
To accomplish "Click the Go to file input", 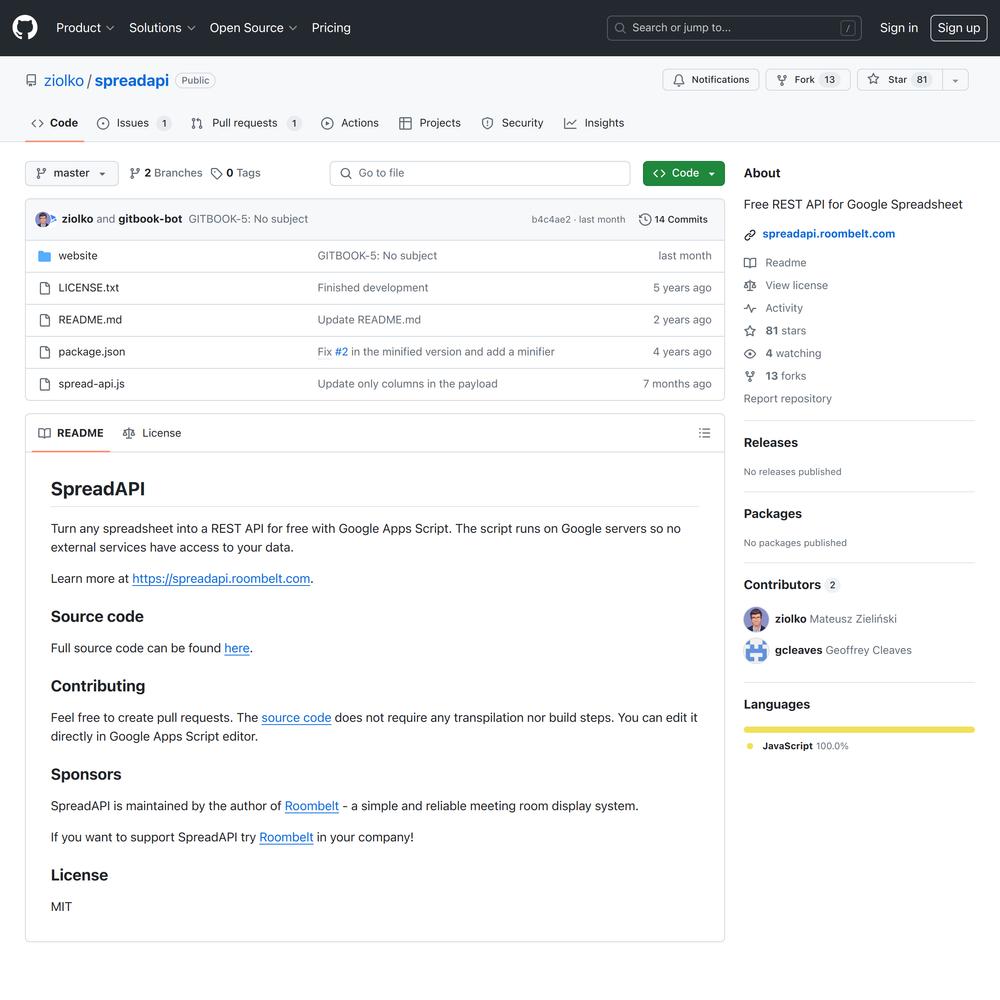I will (480, 173).
